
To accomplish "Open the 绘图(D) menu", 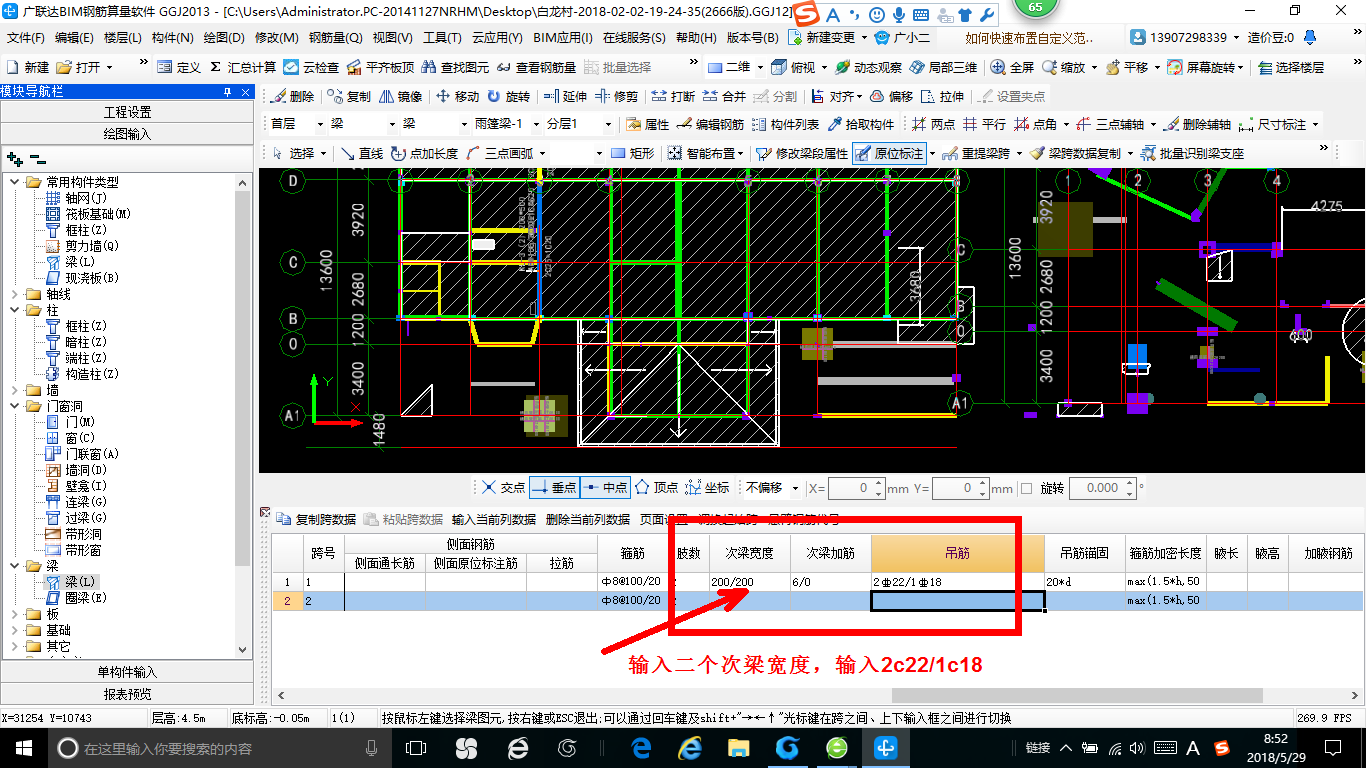I will point(224,37).
